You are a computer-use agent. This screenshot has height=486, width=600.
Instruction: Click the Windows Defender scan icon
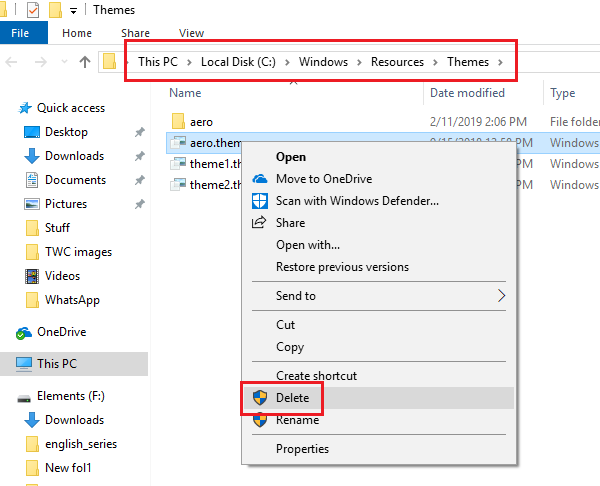coord(260,201)
